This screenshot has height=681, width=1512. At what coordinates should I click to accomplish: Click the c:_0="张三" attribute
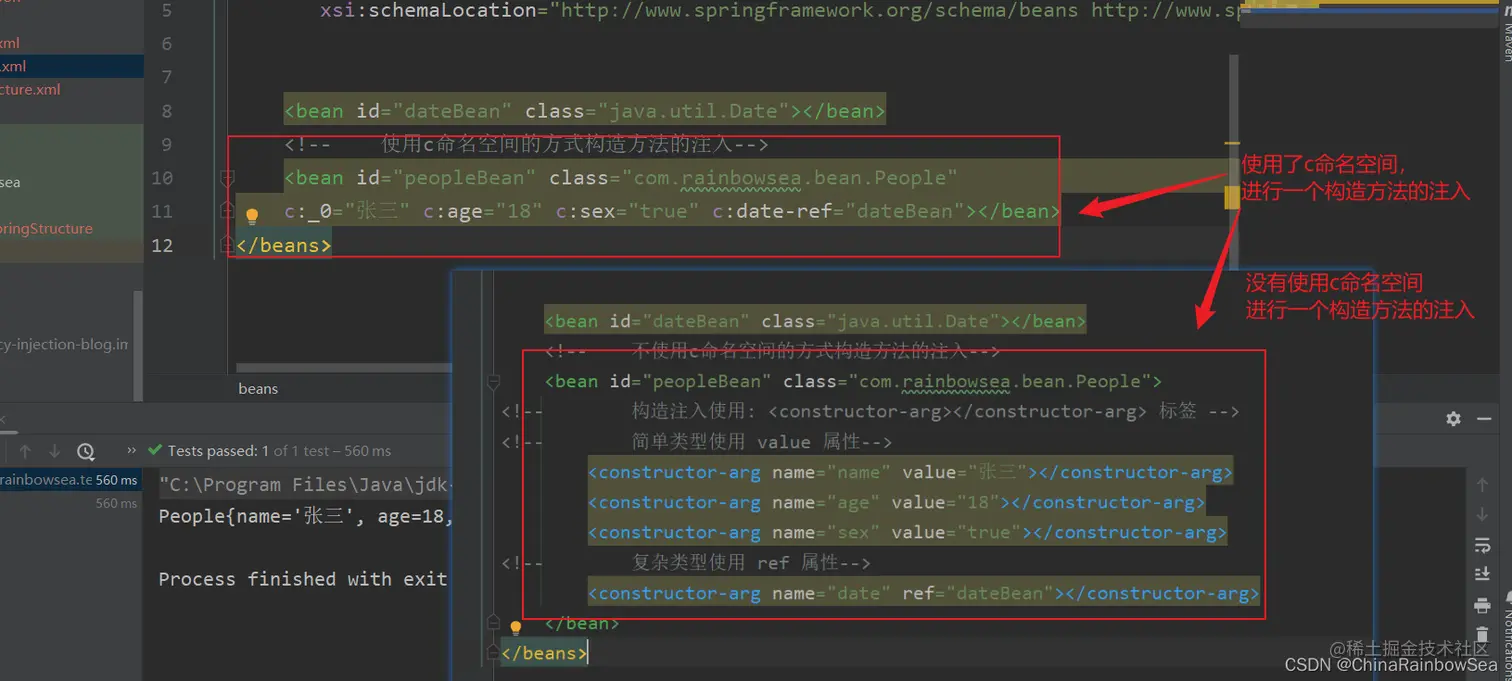click(x=346, y=211)
